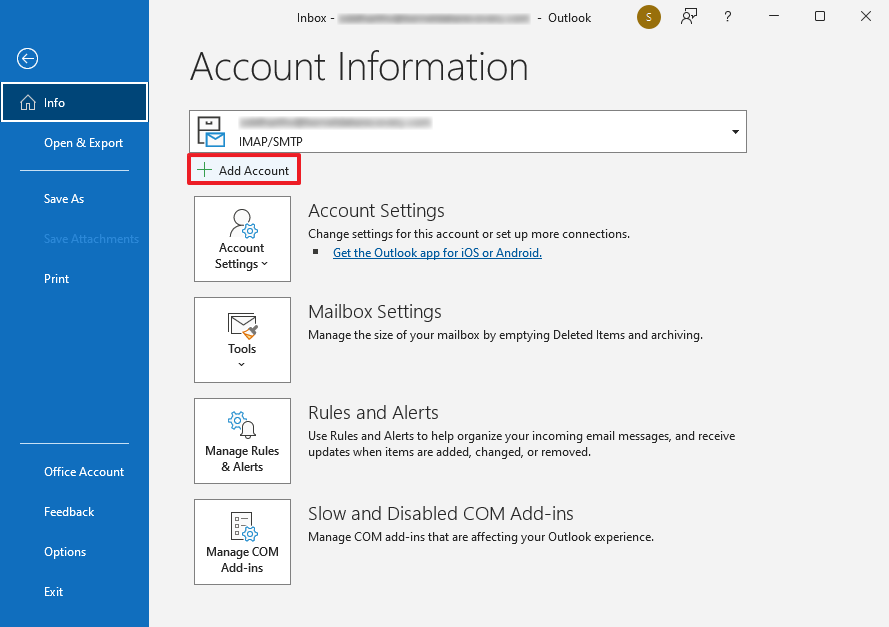Click the green plus icon beside Add Account
889x627 pixels.
point(204,170)
